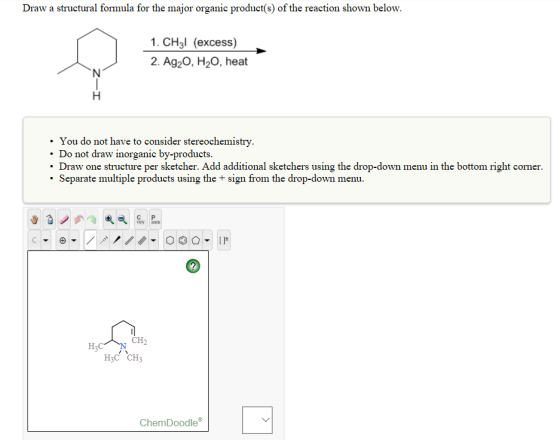Select the positive charge tool
This screenshot has width=560, height=440.
point(62,240)
